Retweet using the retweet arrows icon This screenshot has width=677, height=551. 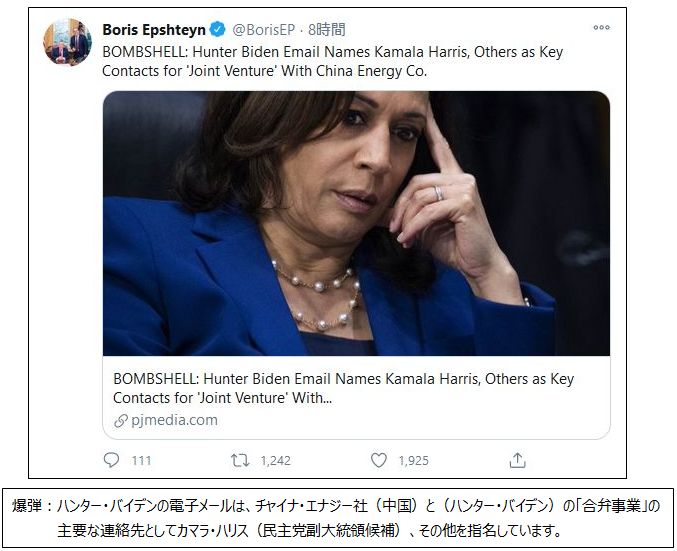click(239, 460)
